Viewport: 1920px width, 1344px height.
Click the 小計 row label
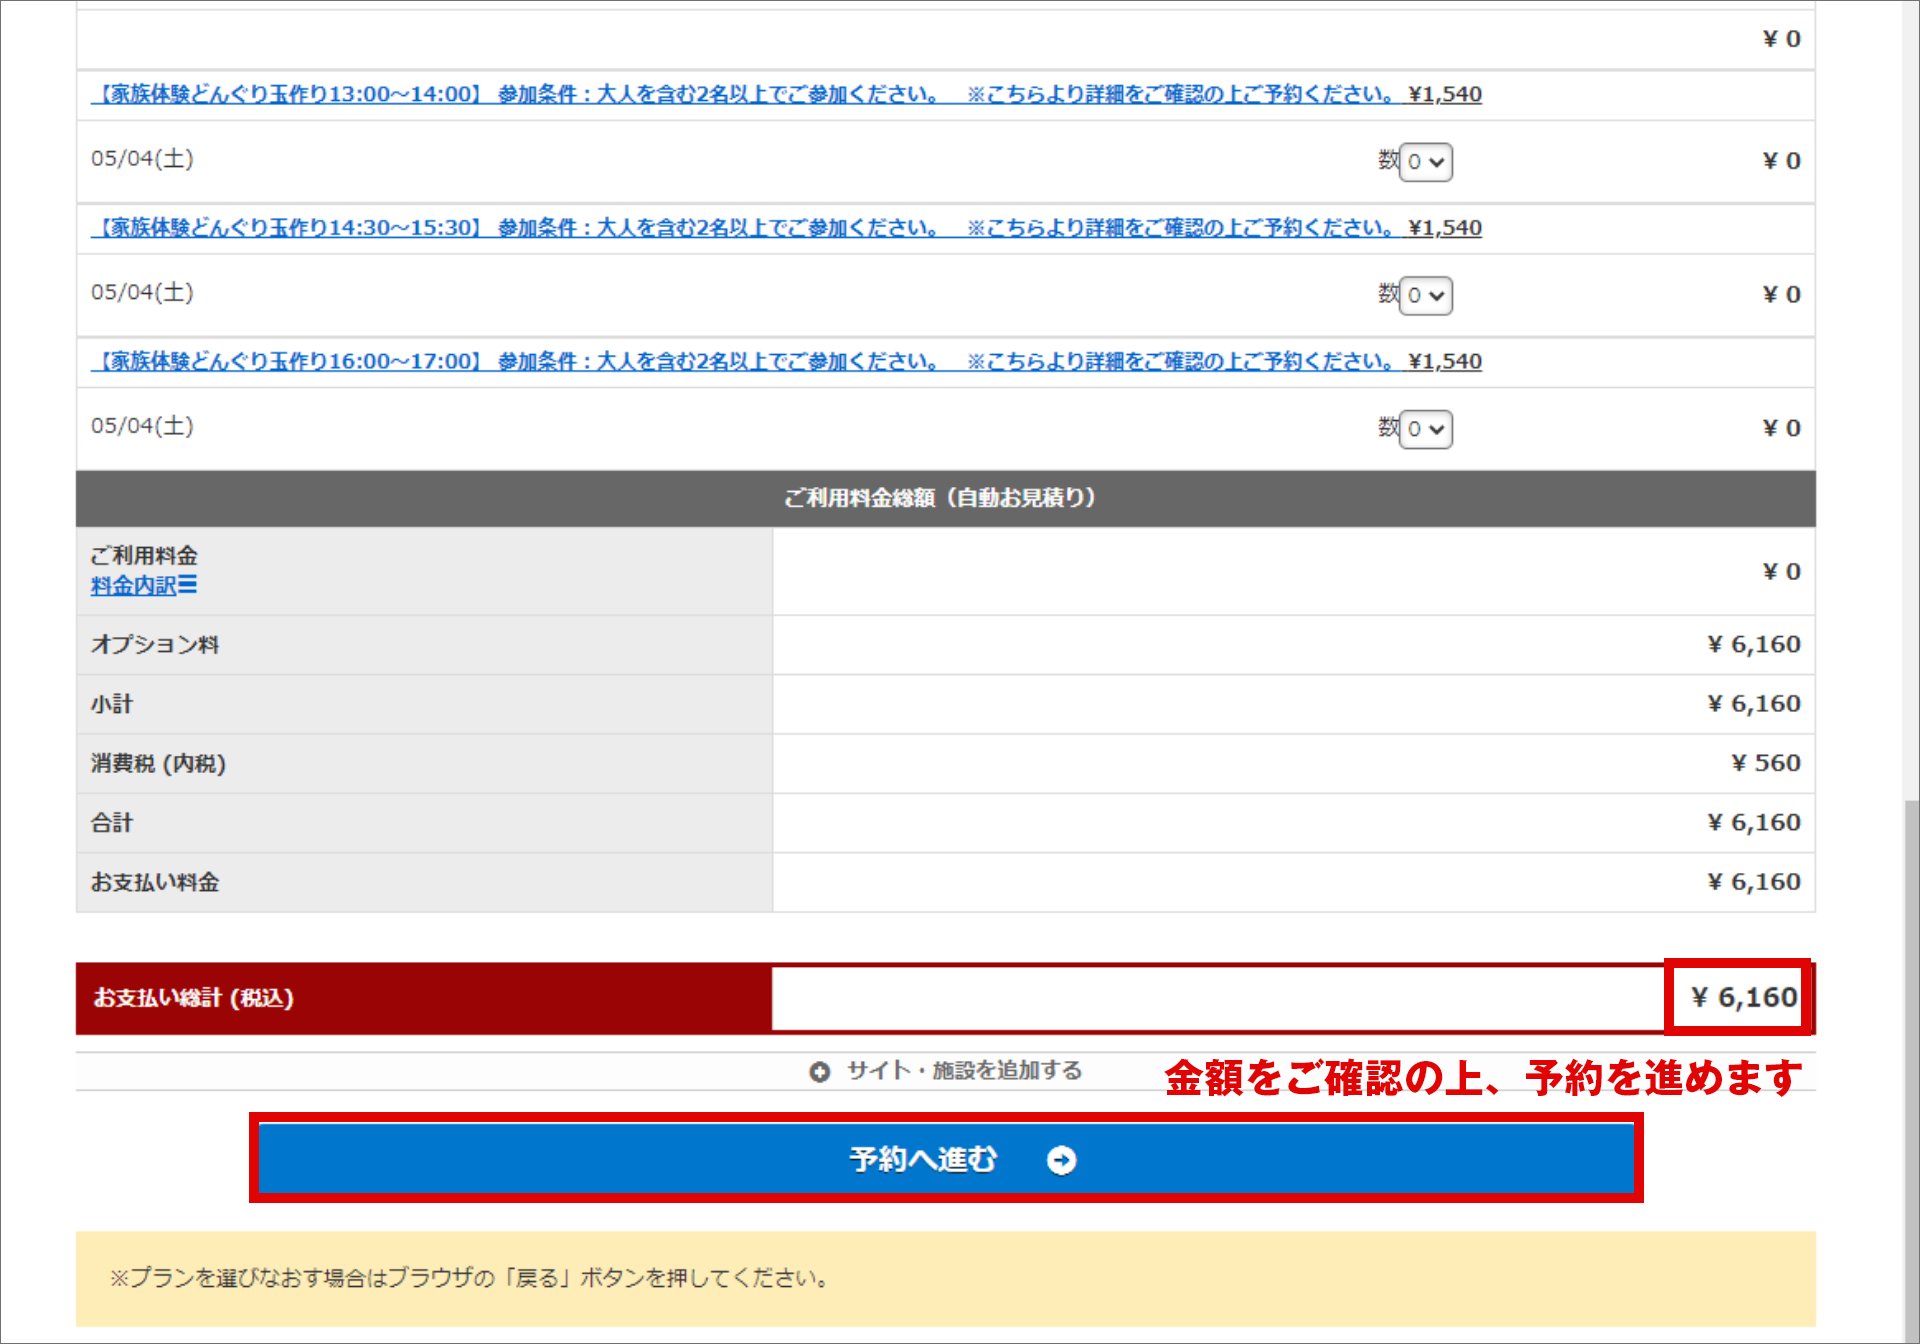[112, 704]
